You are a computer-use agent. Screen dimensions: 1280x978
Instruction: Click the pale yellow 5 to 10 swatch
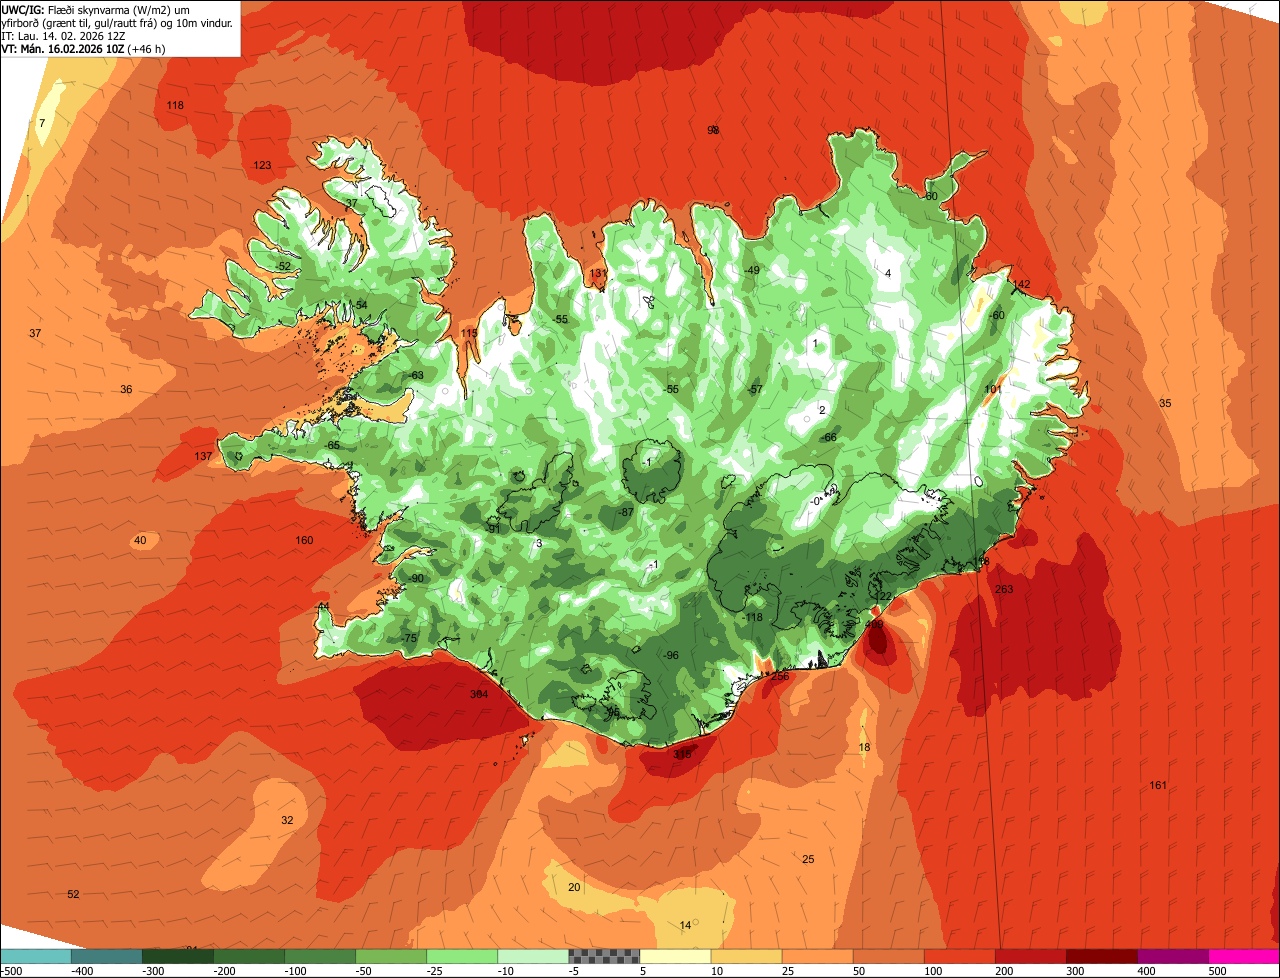676,956
